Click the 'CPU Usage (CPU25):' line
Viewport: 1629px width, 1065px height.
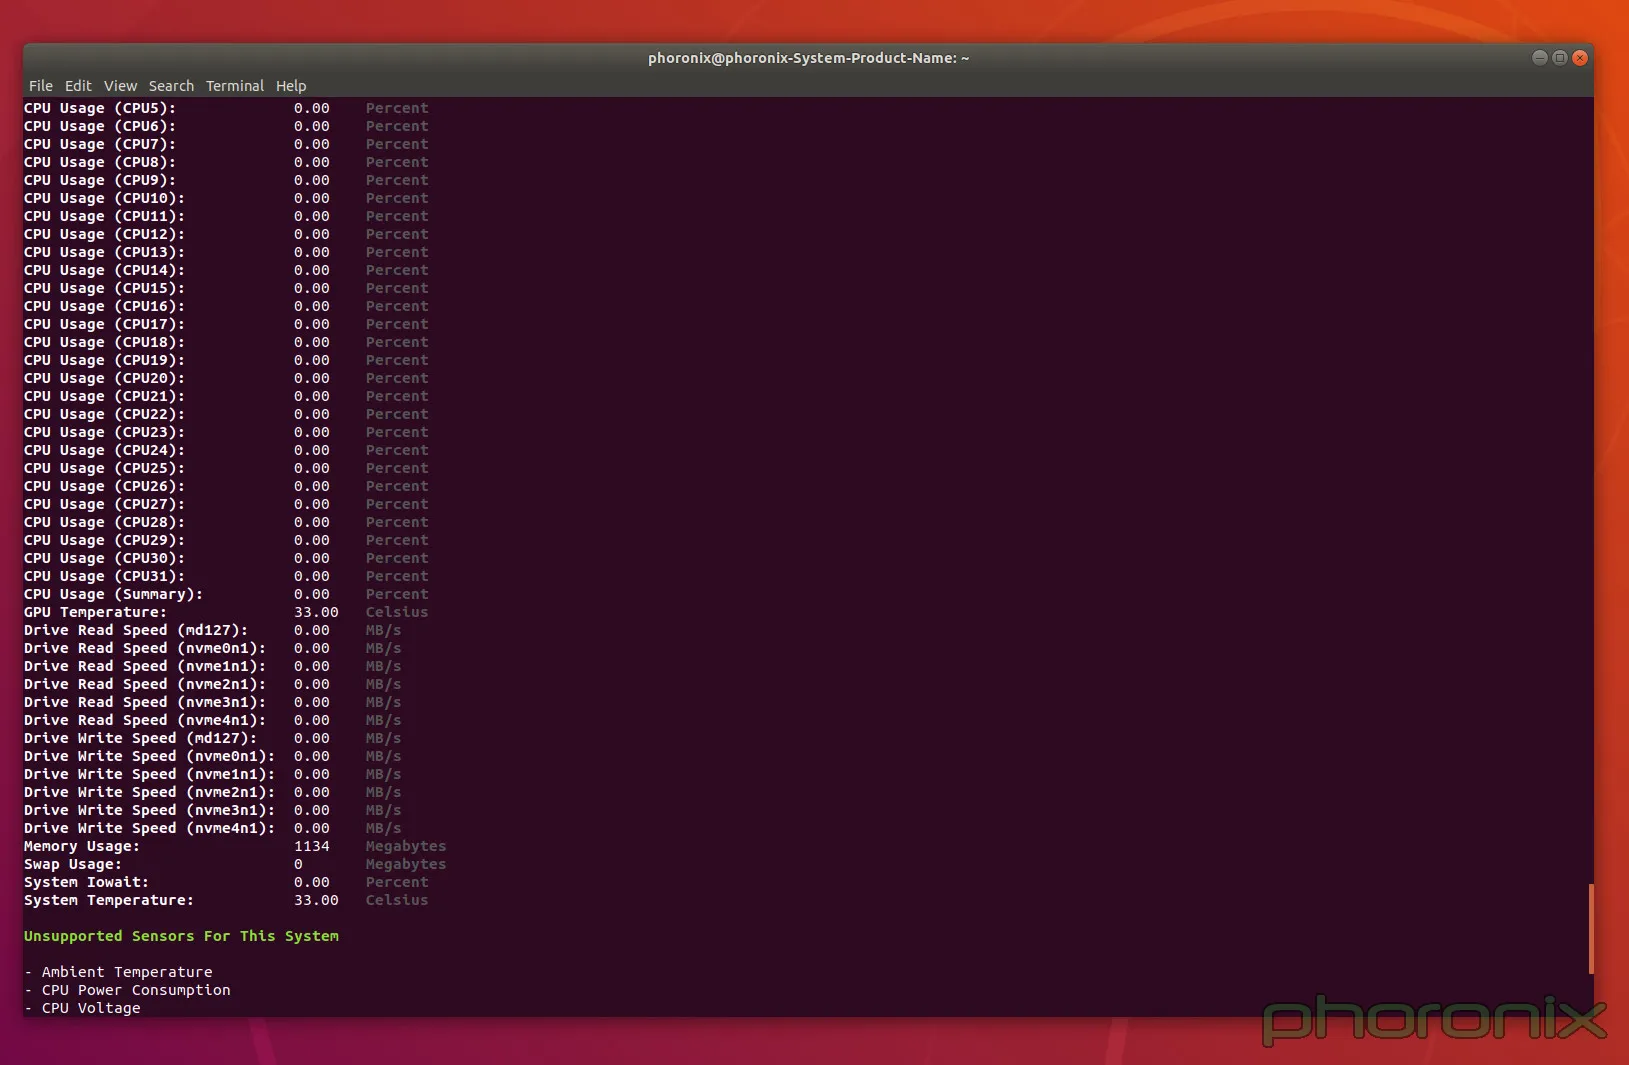pos(226,468)
